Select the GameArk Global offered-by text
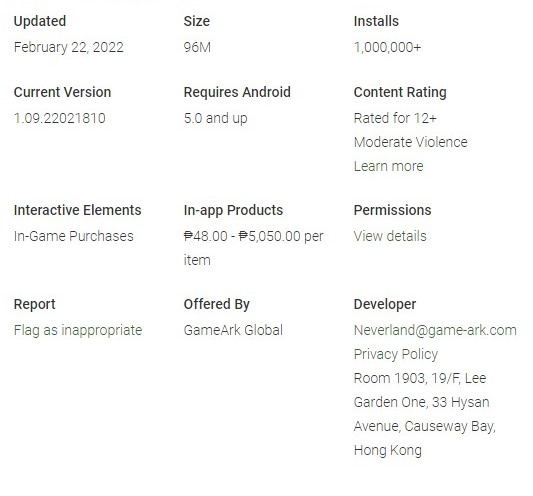The width and height of the screenshot is (533, 496). 233,330
